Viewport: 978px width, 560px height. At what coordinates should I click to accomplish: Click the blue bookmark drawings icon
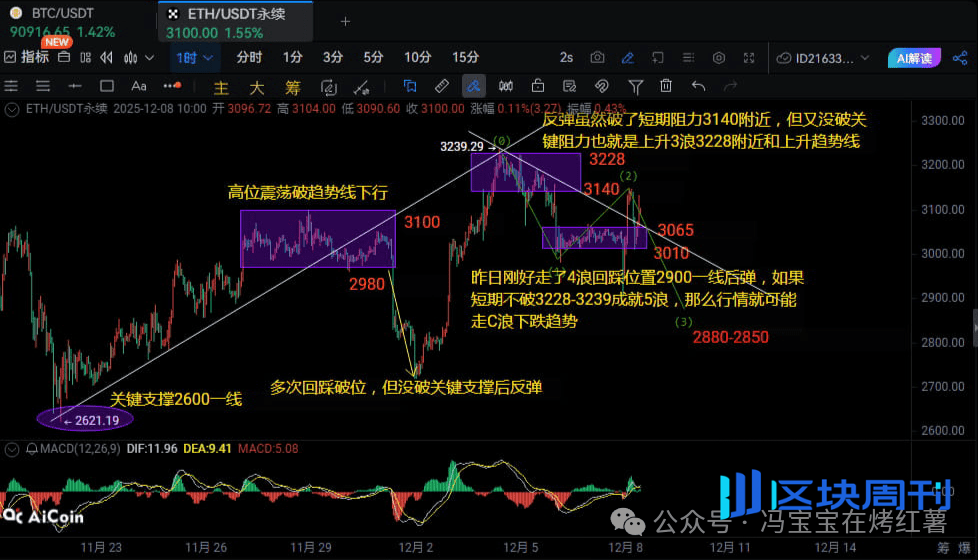[410, 86]
